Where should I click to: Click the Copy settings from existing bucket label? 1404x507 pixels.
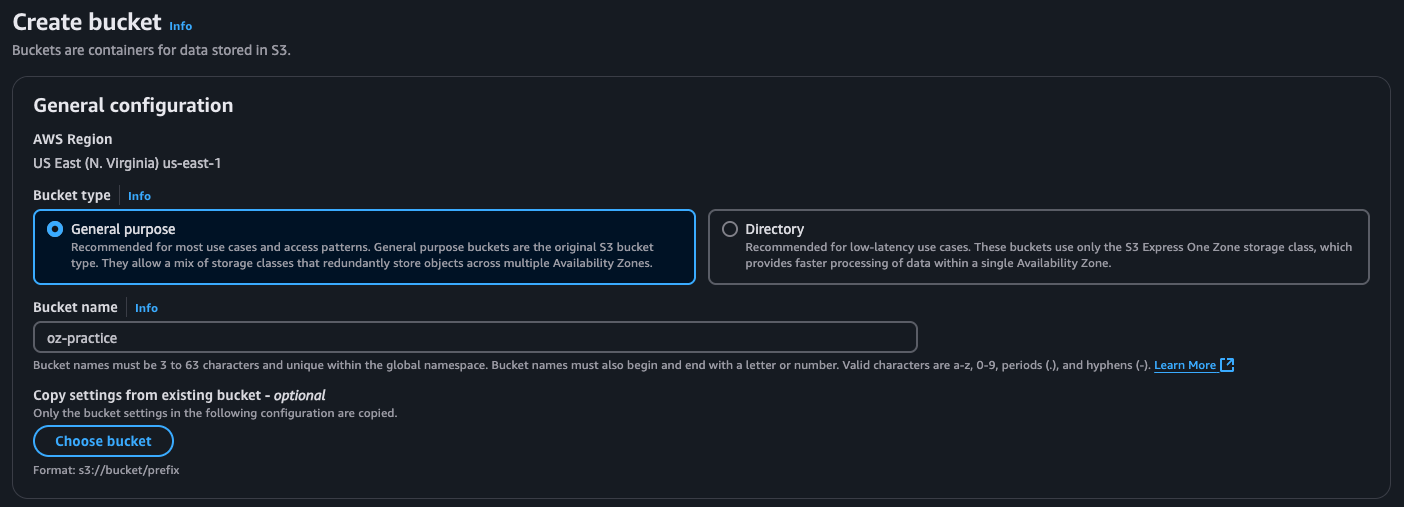(180, 395)
